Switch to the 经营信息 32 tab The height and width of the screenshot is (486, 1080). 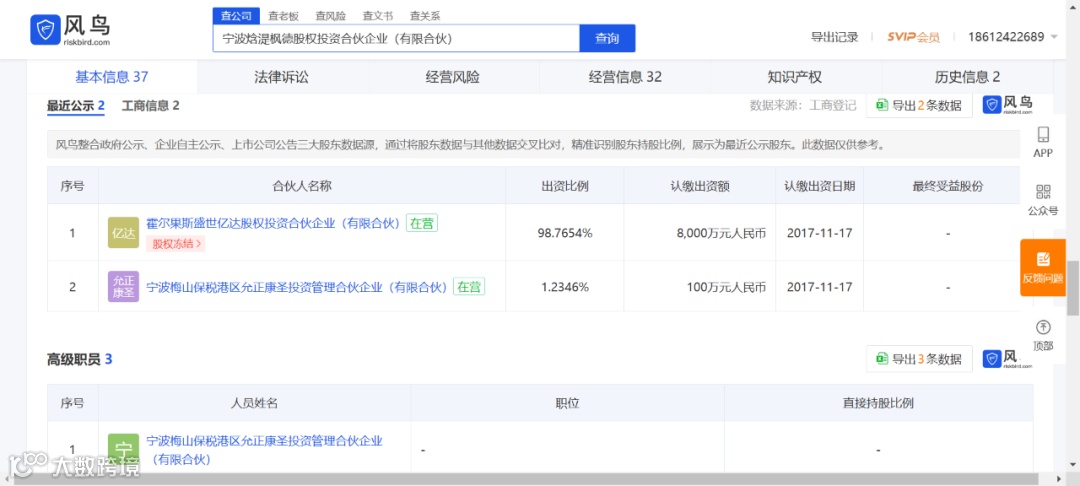(x=625, y=77)
